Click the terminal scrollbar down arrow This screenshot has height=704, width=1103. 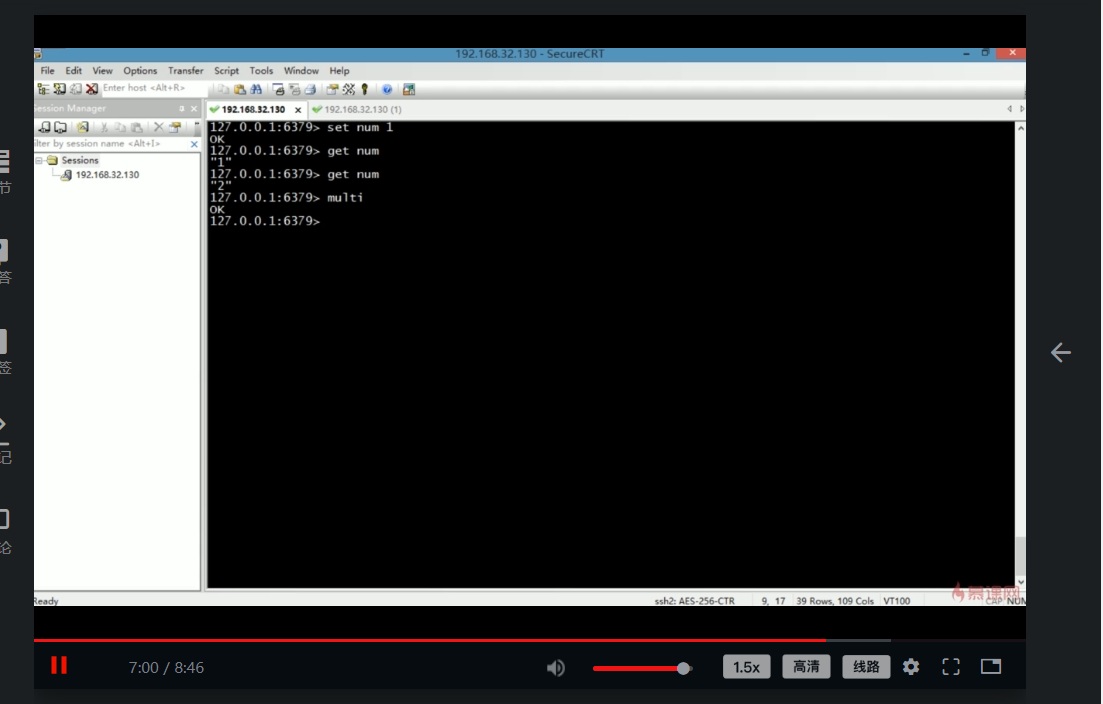1020,582
